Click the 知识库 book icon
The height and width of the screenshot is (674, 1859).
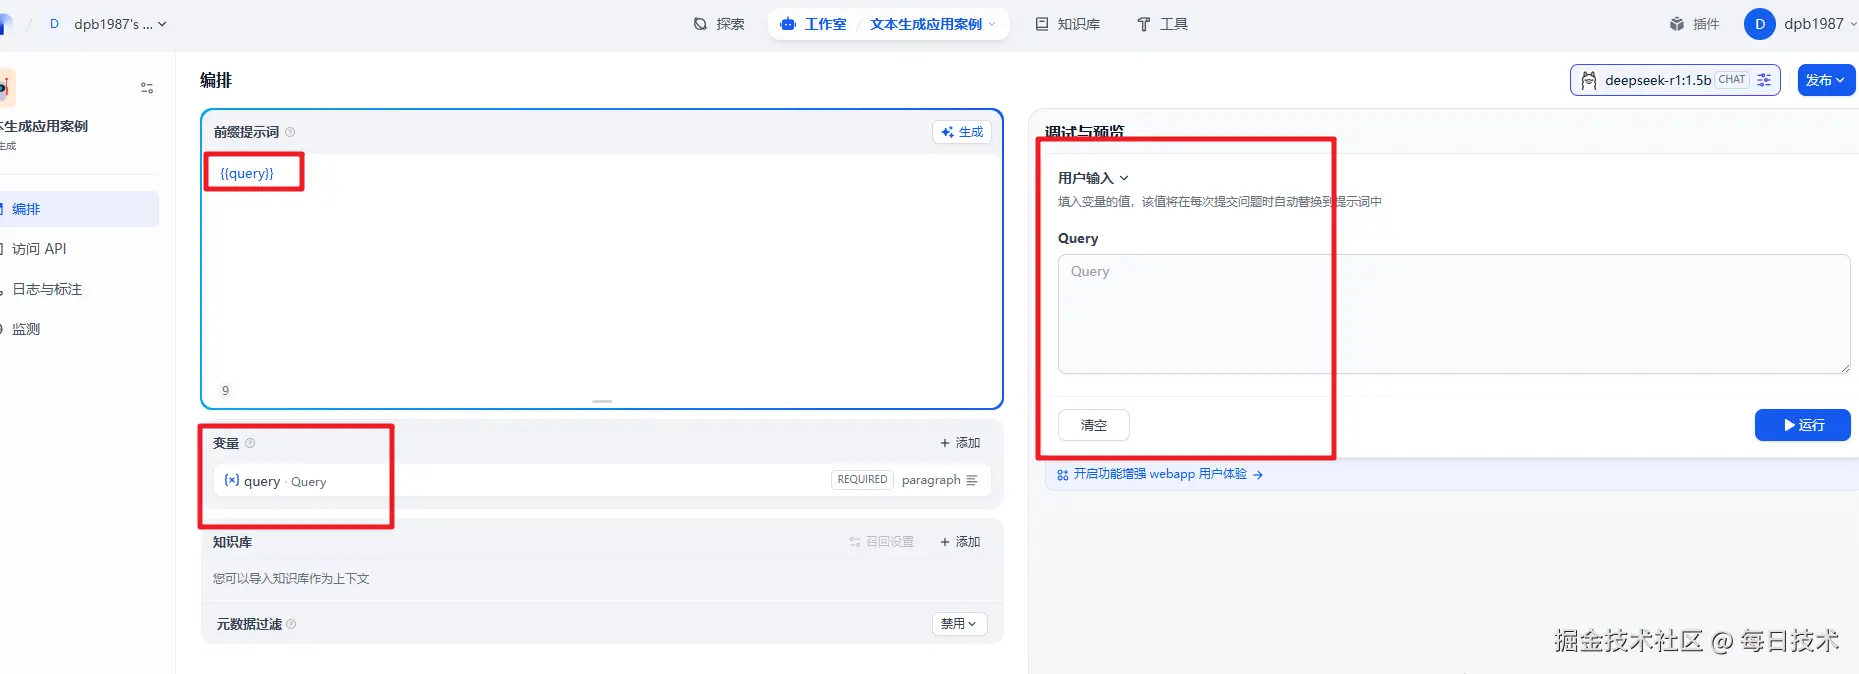coord(1042,24)
